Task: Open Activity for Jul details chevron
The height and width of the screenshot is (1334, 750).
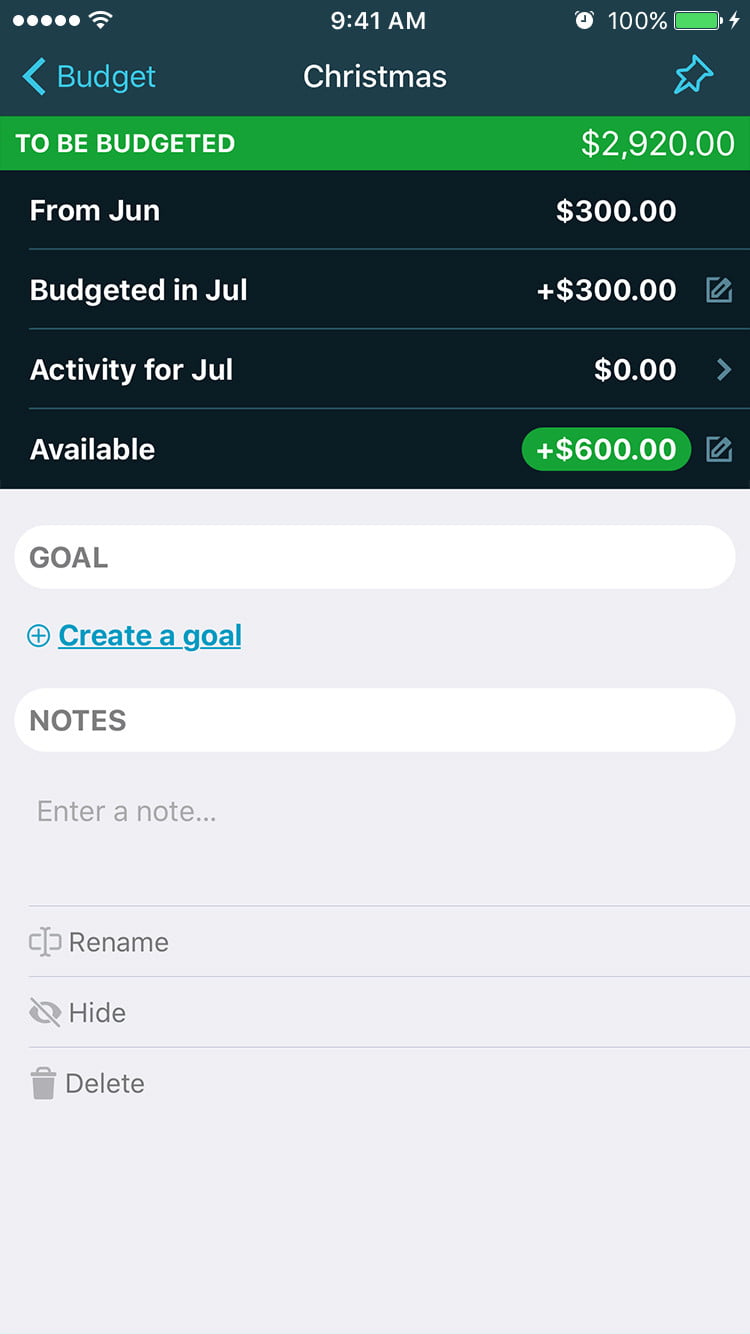Action: click(724, 370)
